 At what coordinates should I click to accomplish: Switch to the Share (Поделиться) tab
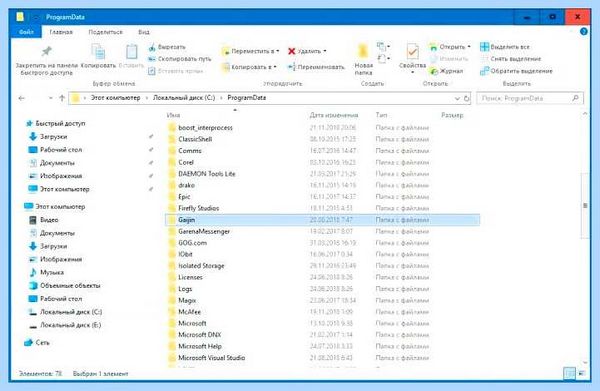[106, 32]
